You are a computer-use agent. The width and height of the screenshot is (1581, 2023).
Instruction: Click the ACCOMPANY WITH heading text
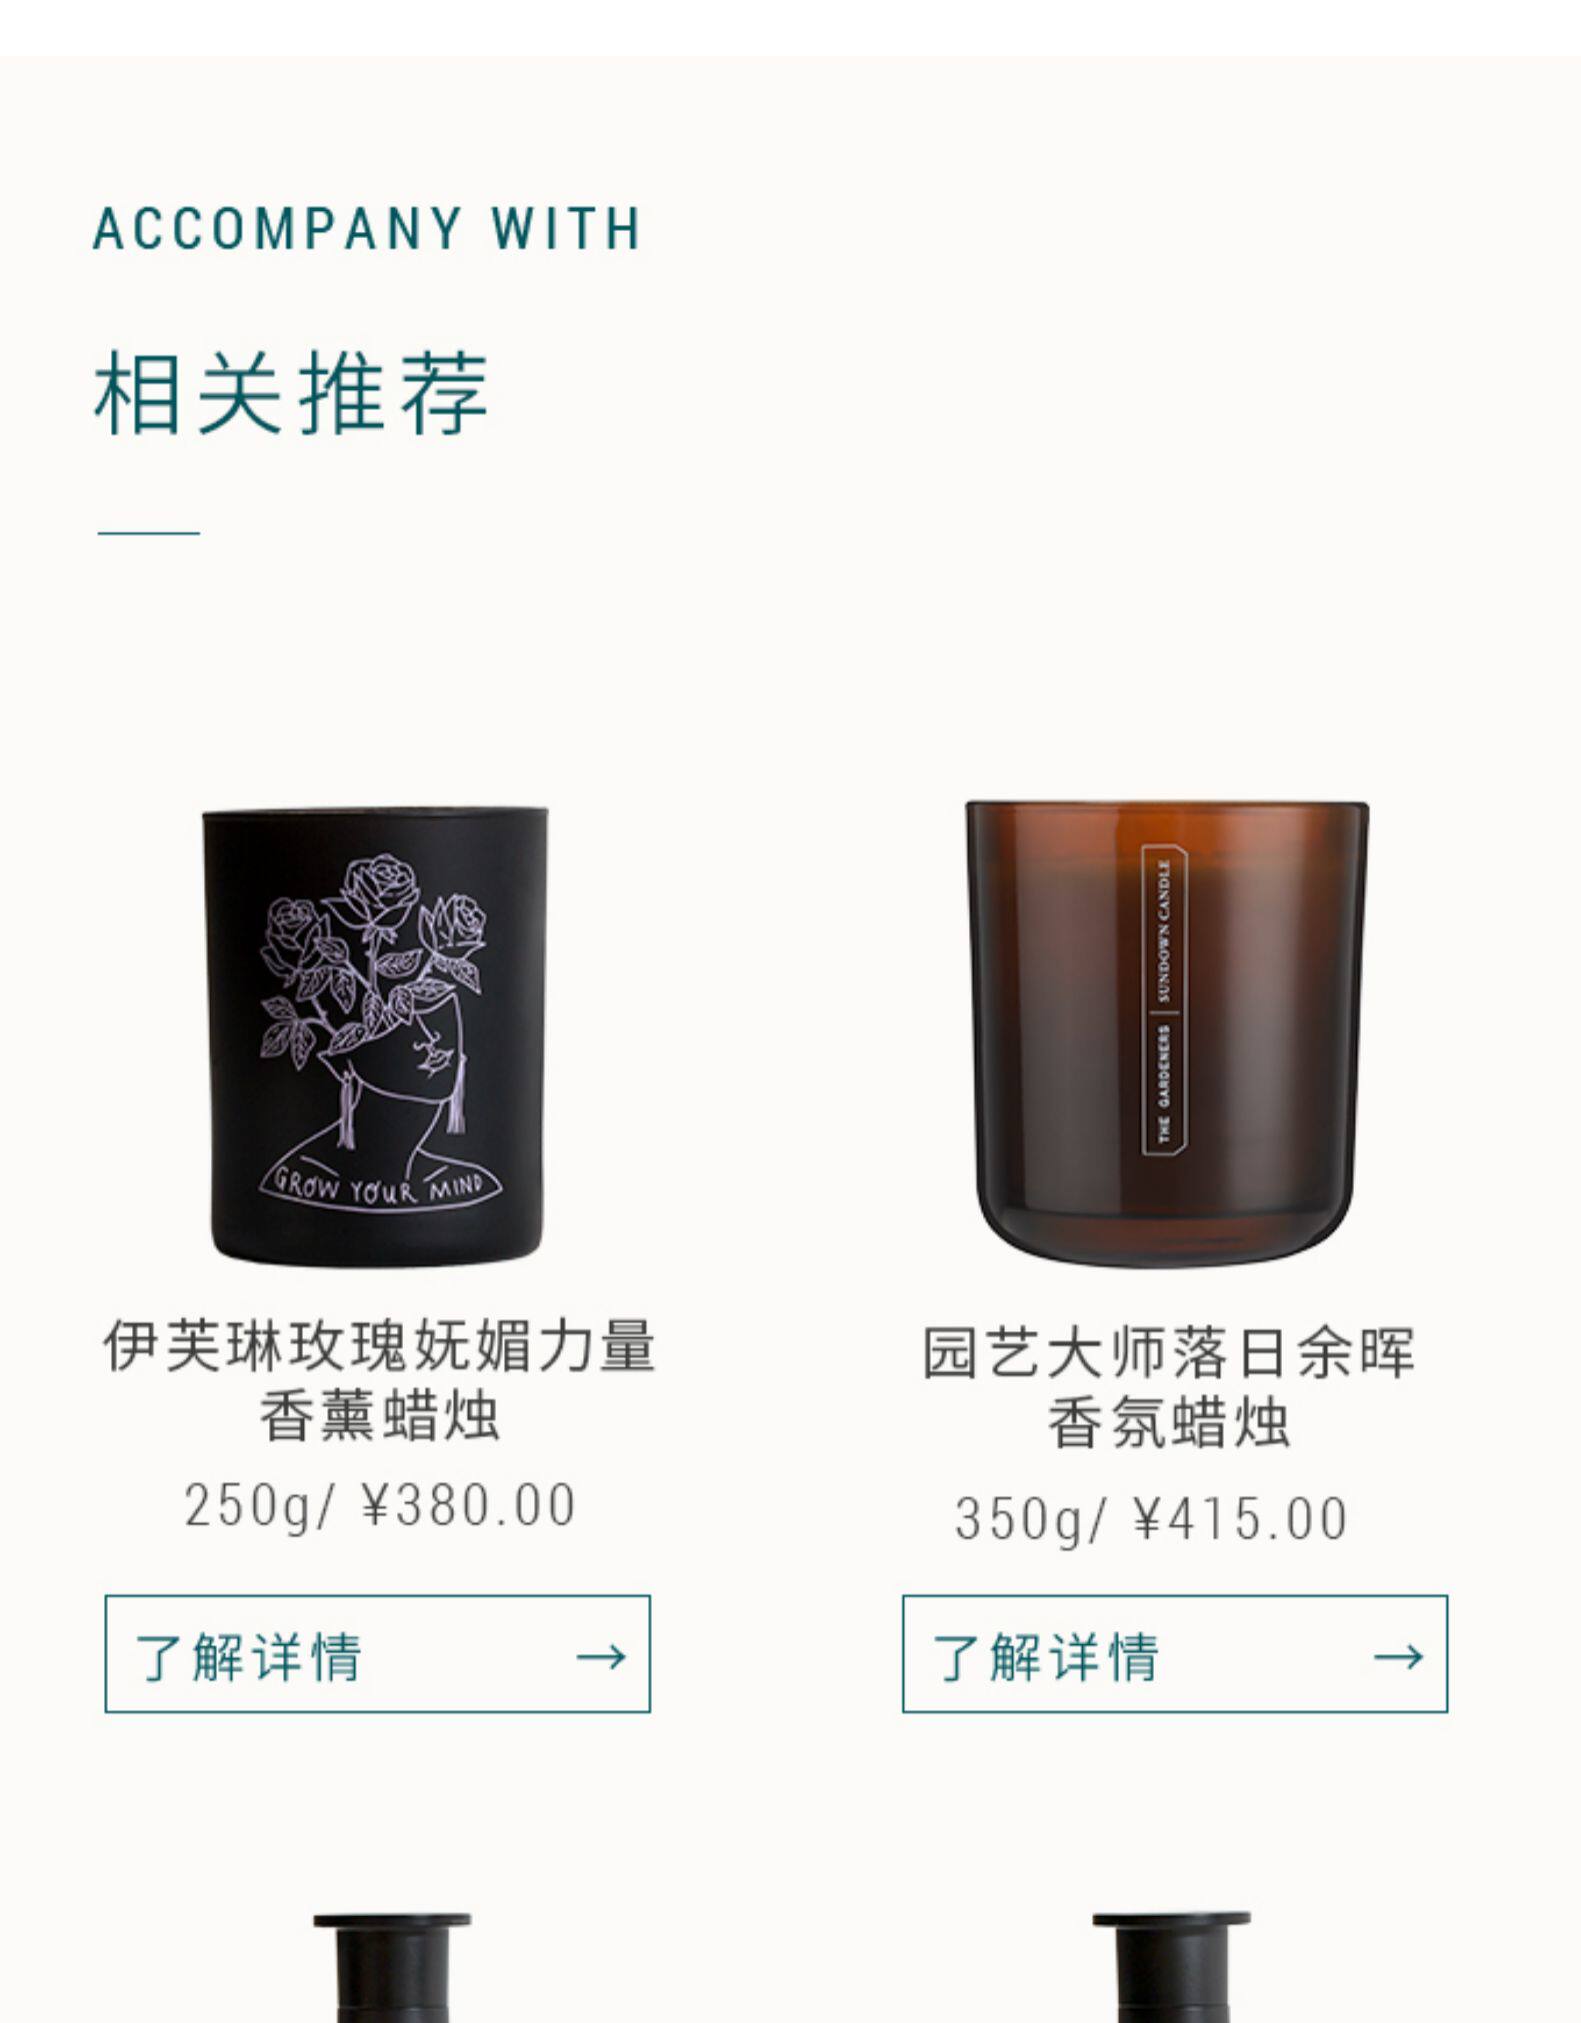367,228
